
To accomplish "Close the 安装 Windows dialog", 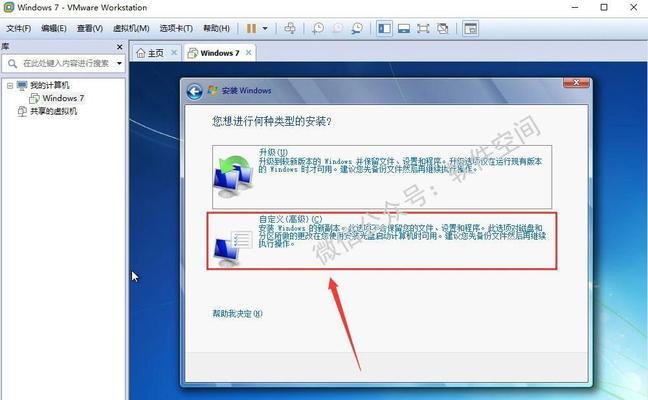I will [577, 83].
